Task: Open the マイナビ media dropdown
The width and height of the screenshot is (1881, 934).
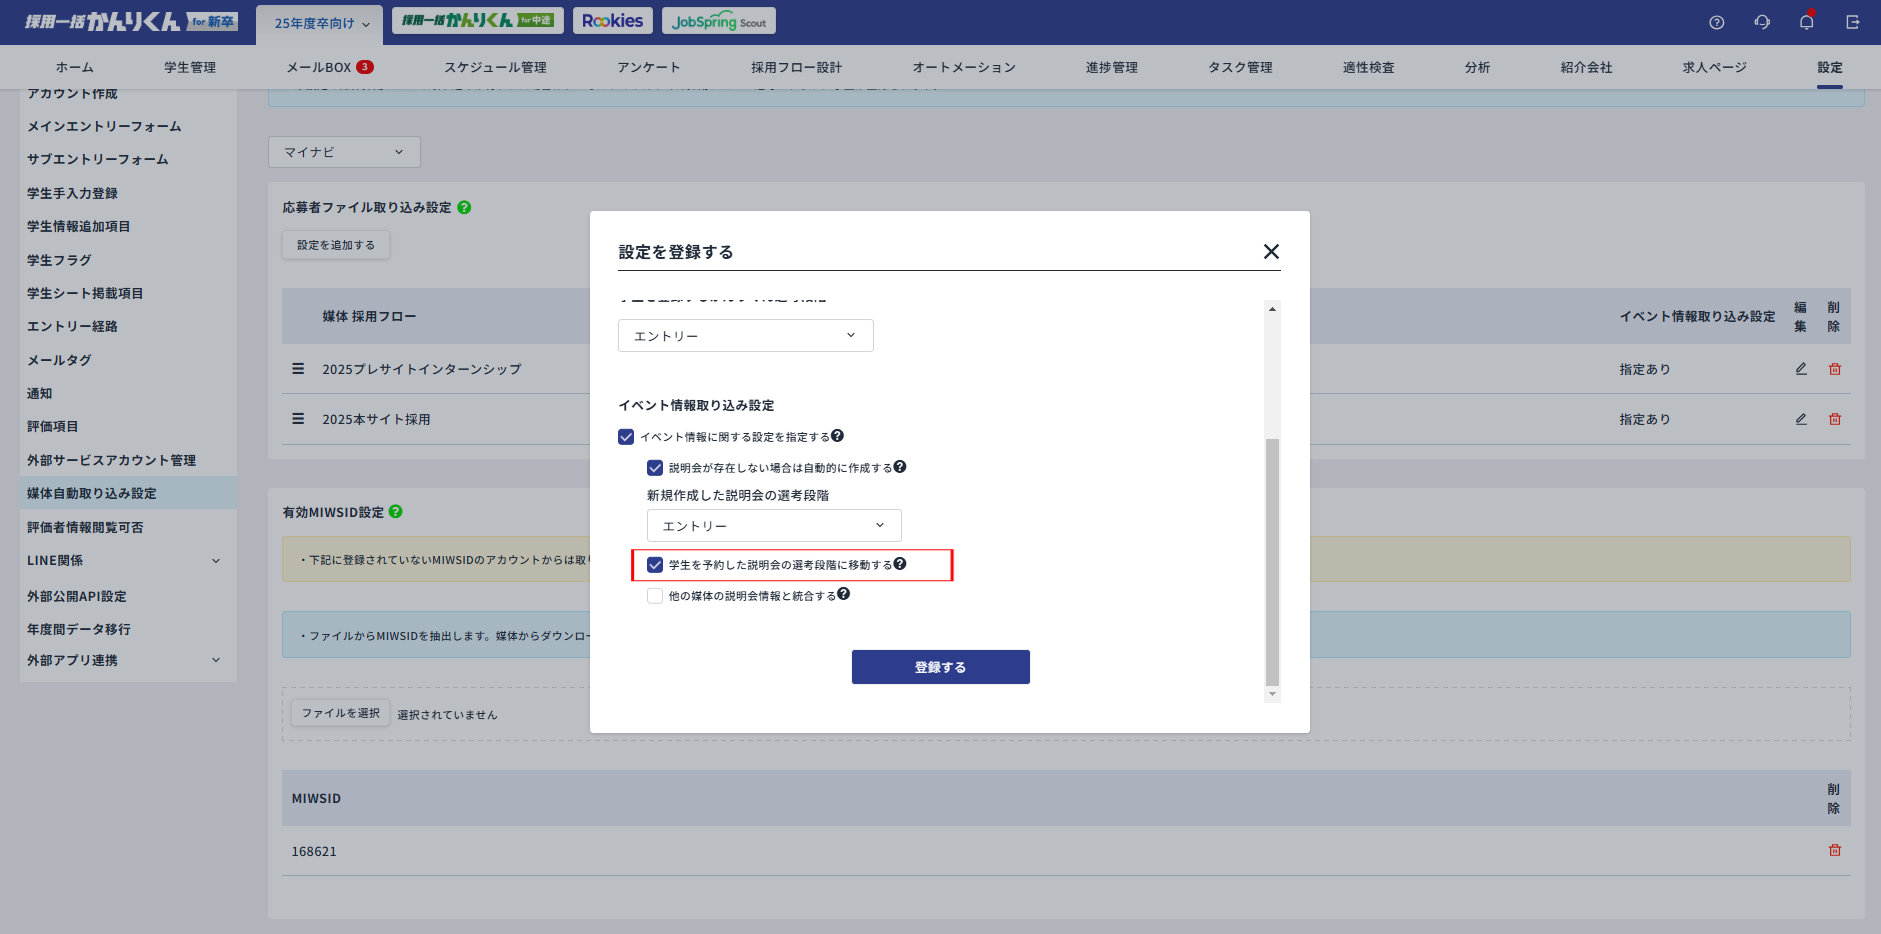Action: coord(344,152)
